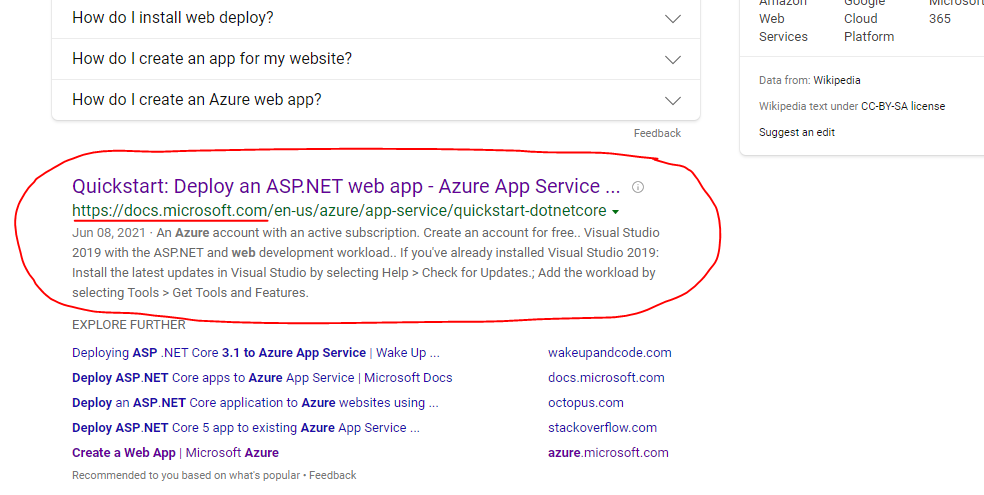The height and width of the screenshot is (495, 984).
Task: Open the Wikipedia data source link
Action: (x=837, y=80)
